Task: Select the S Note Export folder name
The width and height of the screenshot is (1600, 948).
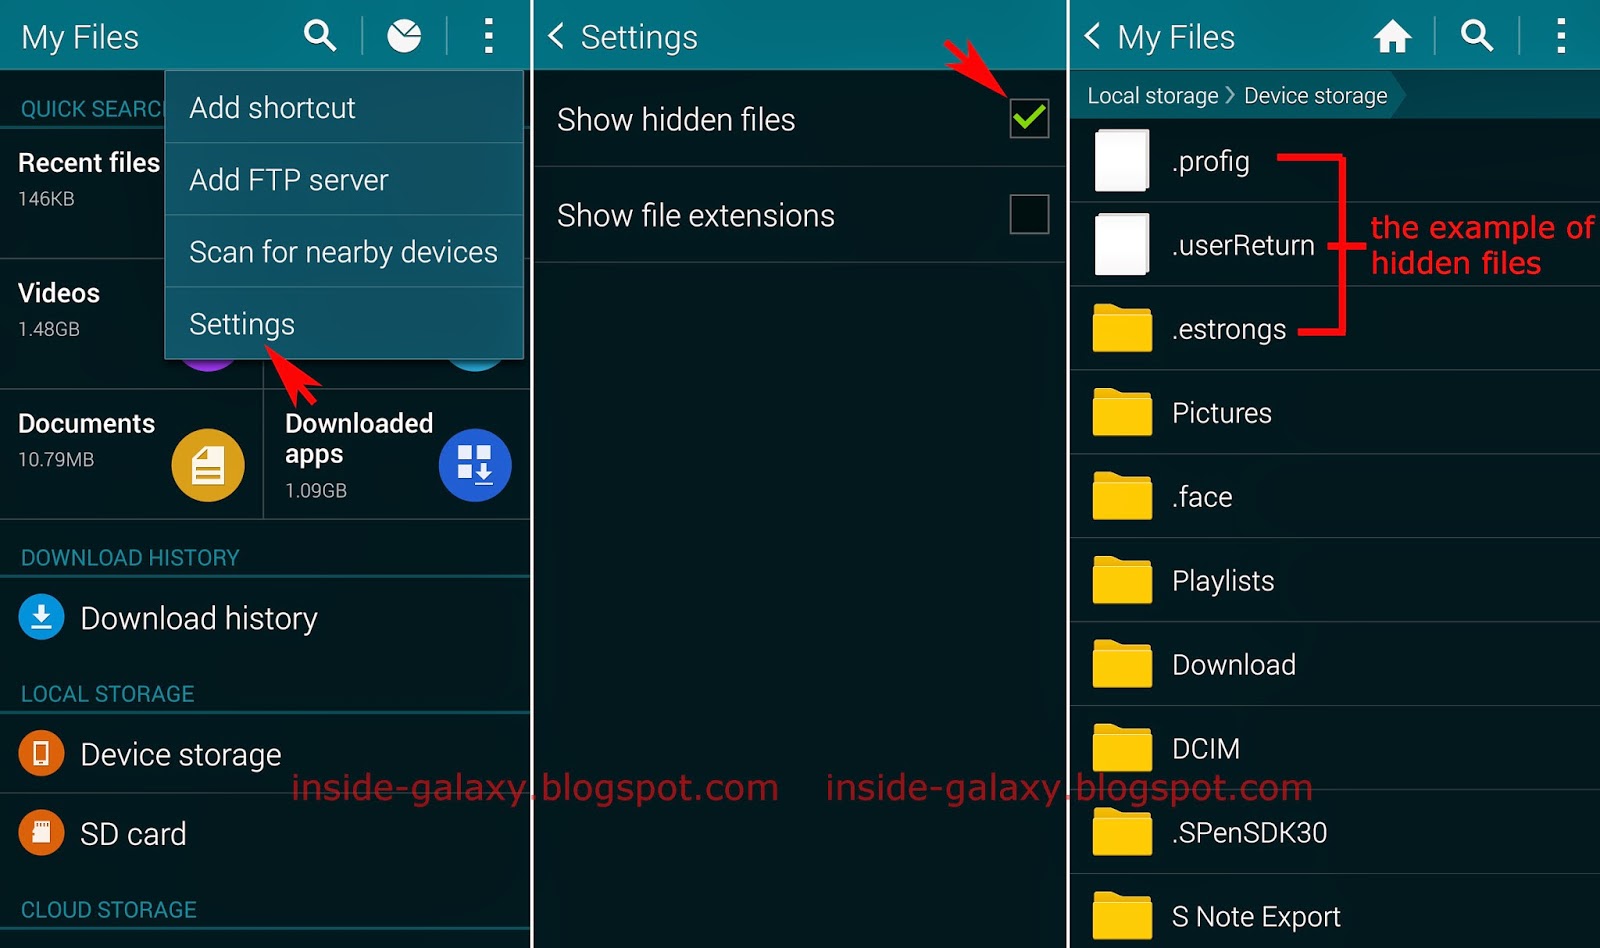Action: tap(1256, 917)
